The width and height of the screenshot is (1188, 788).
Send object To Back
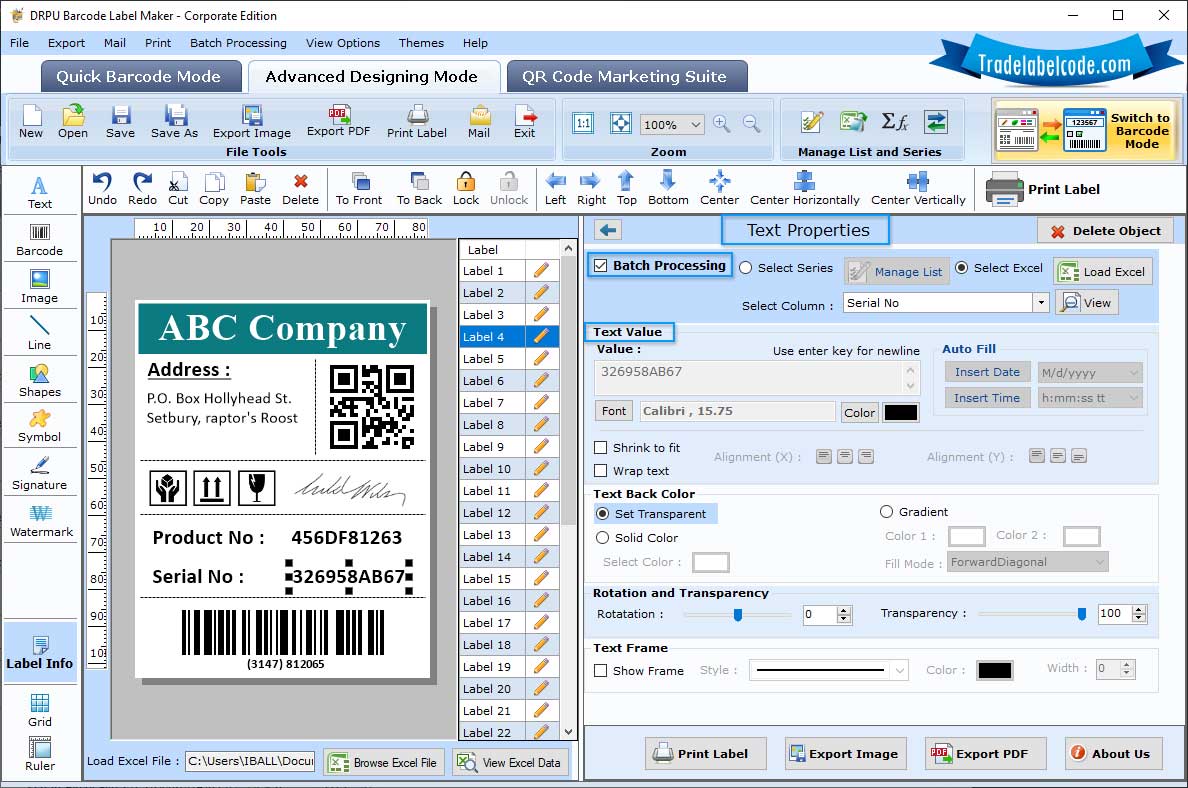tap(419, 189)
